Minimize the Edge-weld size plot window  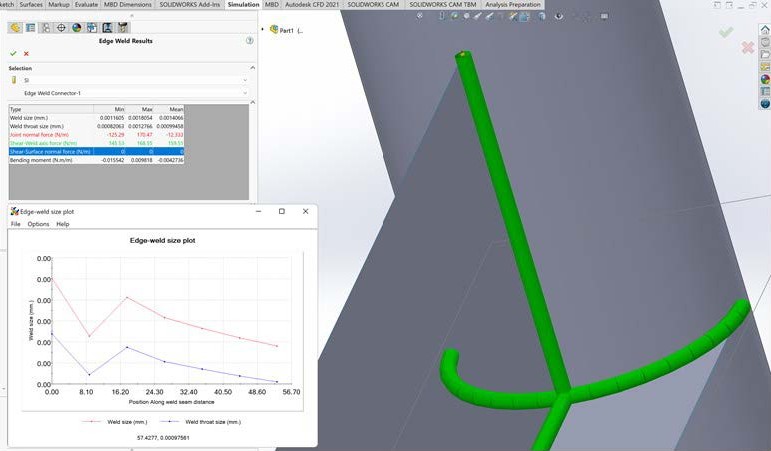tap(259, 211)
